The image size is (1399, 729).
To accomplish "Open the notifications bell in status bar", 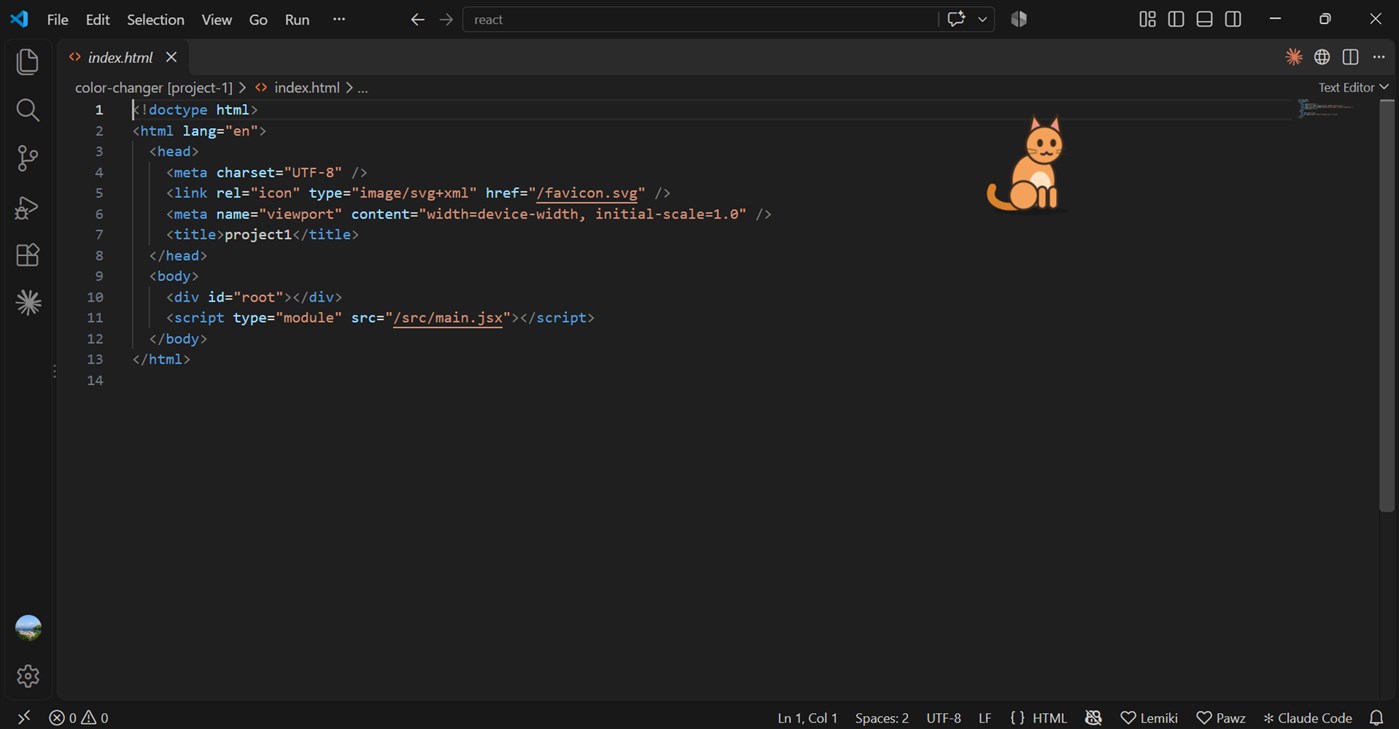I will [x=1377, y=718].
